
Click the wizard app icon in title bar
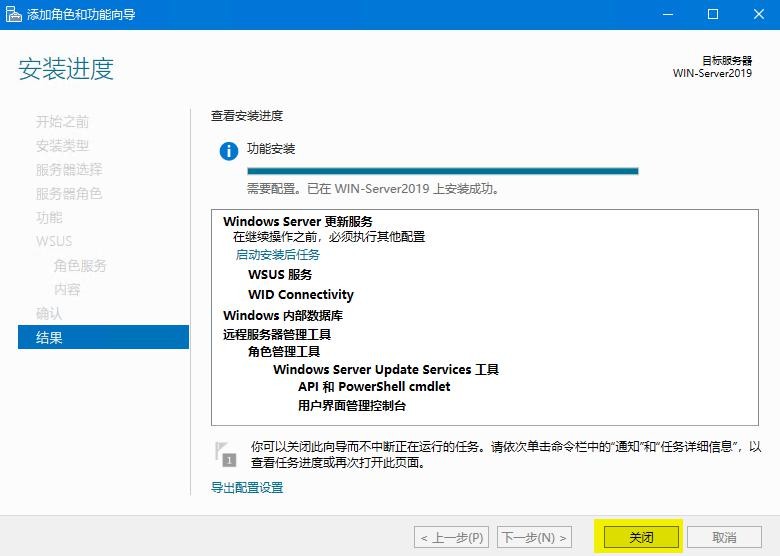13,14
